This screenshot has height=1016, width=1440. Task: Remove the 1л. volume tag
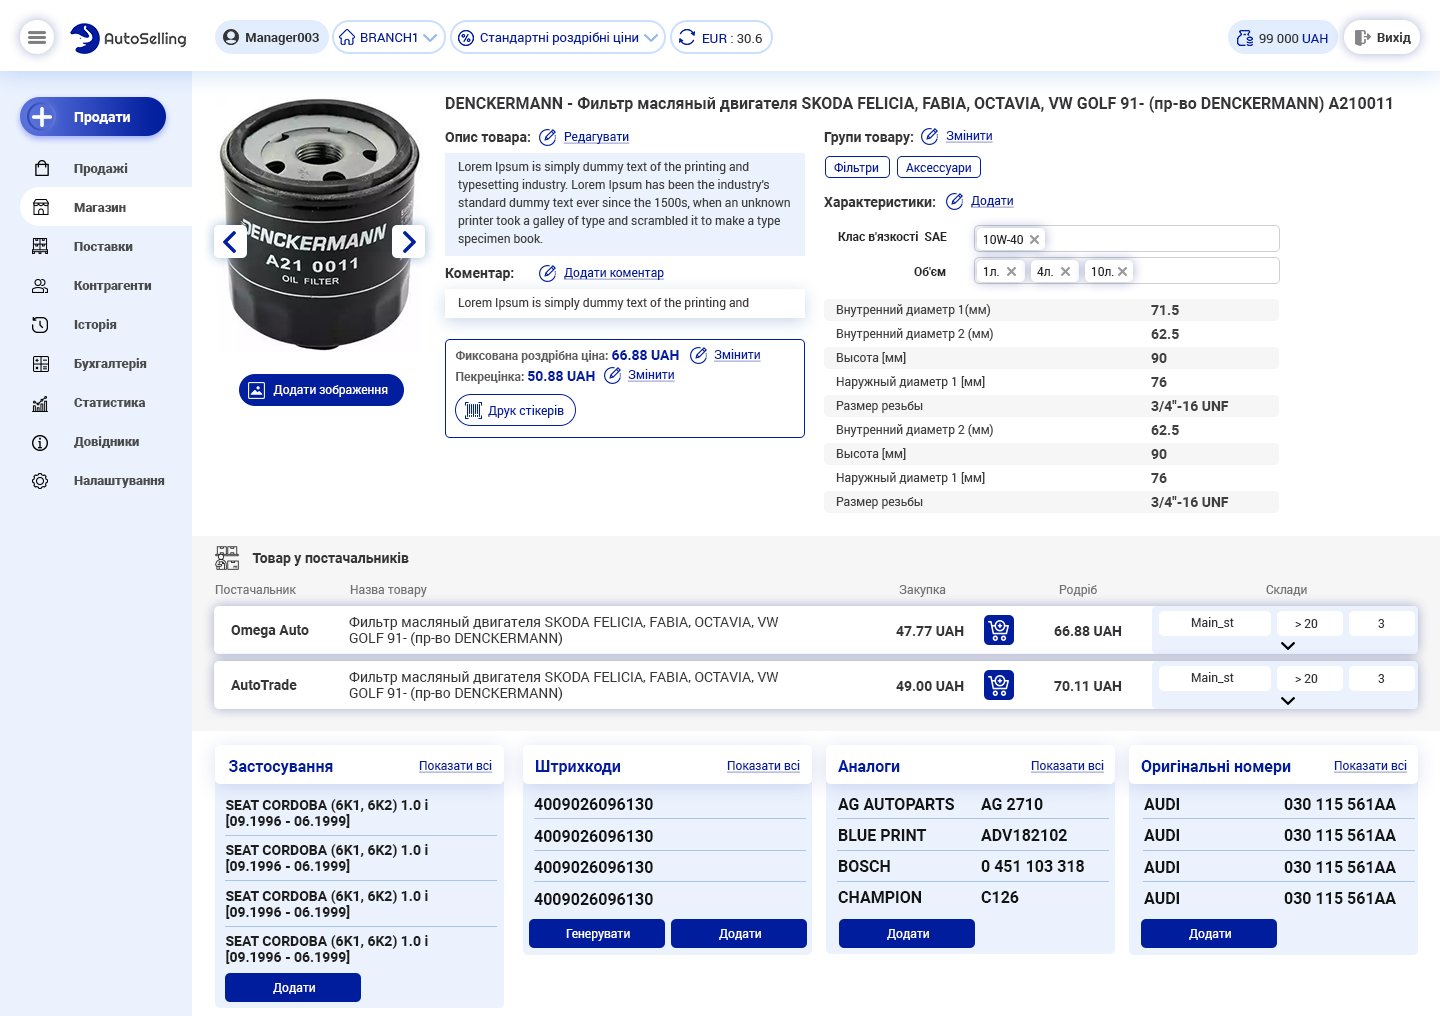pos(1011,272)
